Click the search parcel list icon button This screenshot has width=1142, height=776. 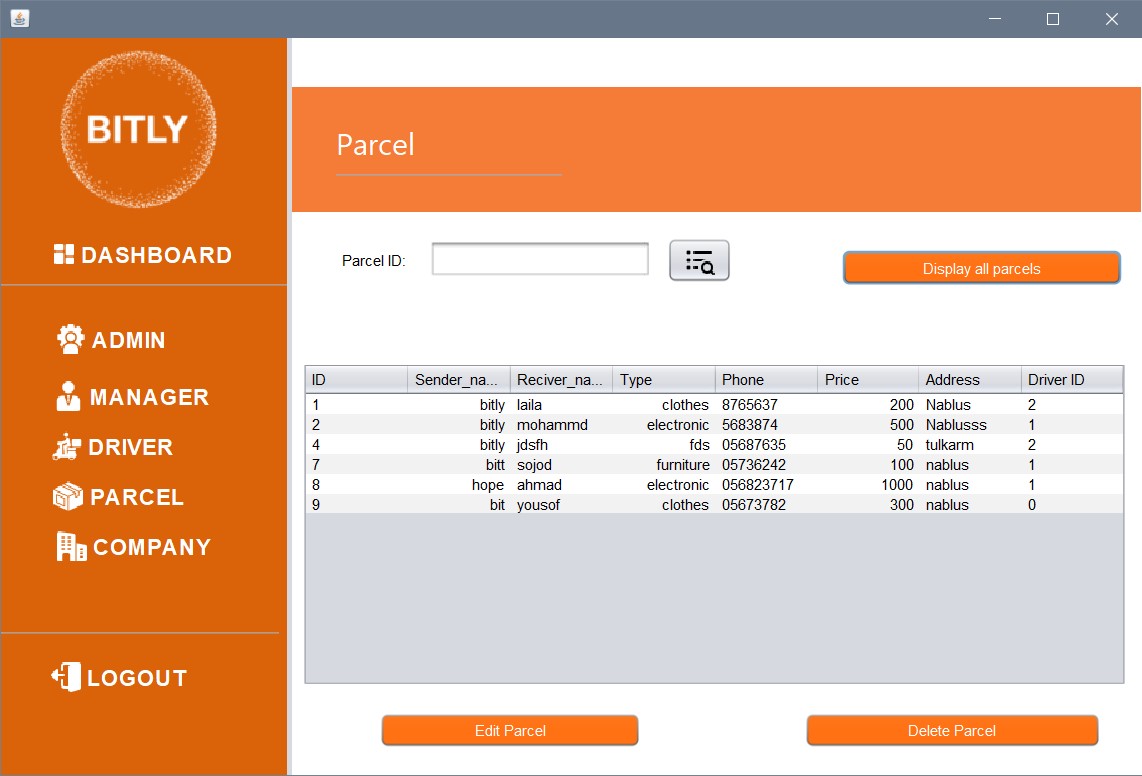tap(699, 261)
